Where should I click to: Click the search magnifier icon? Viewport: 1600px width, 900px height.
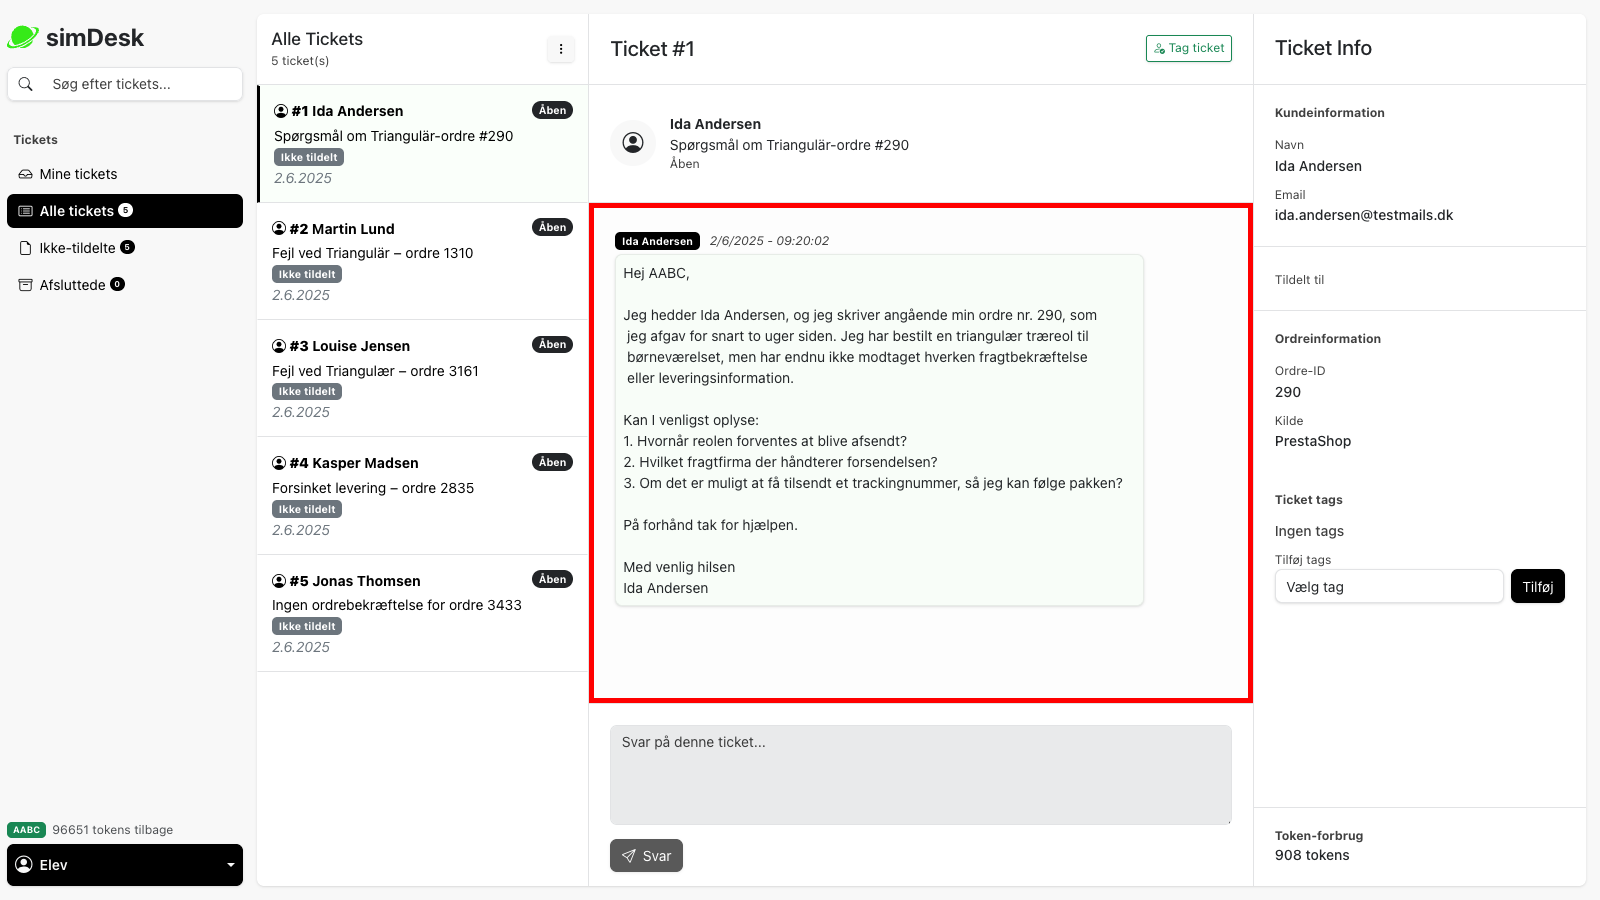[x=26, y=84]
